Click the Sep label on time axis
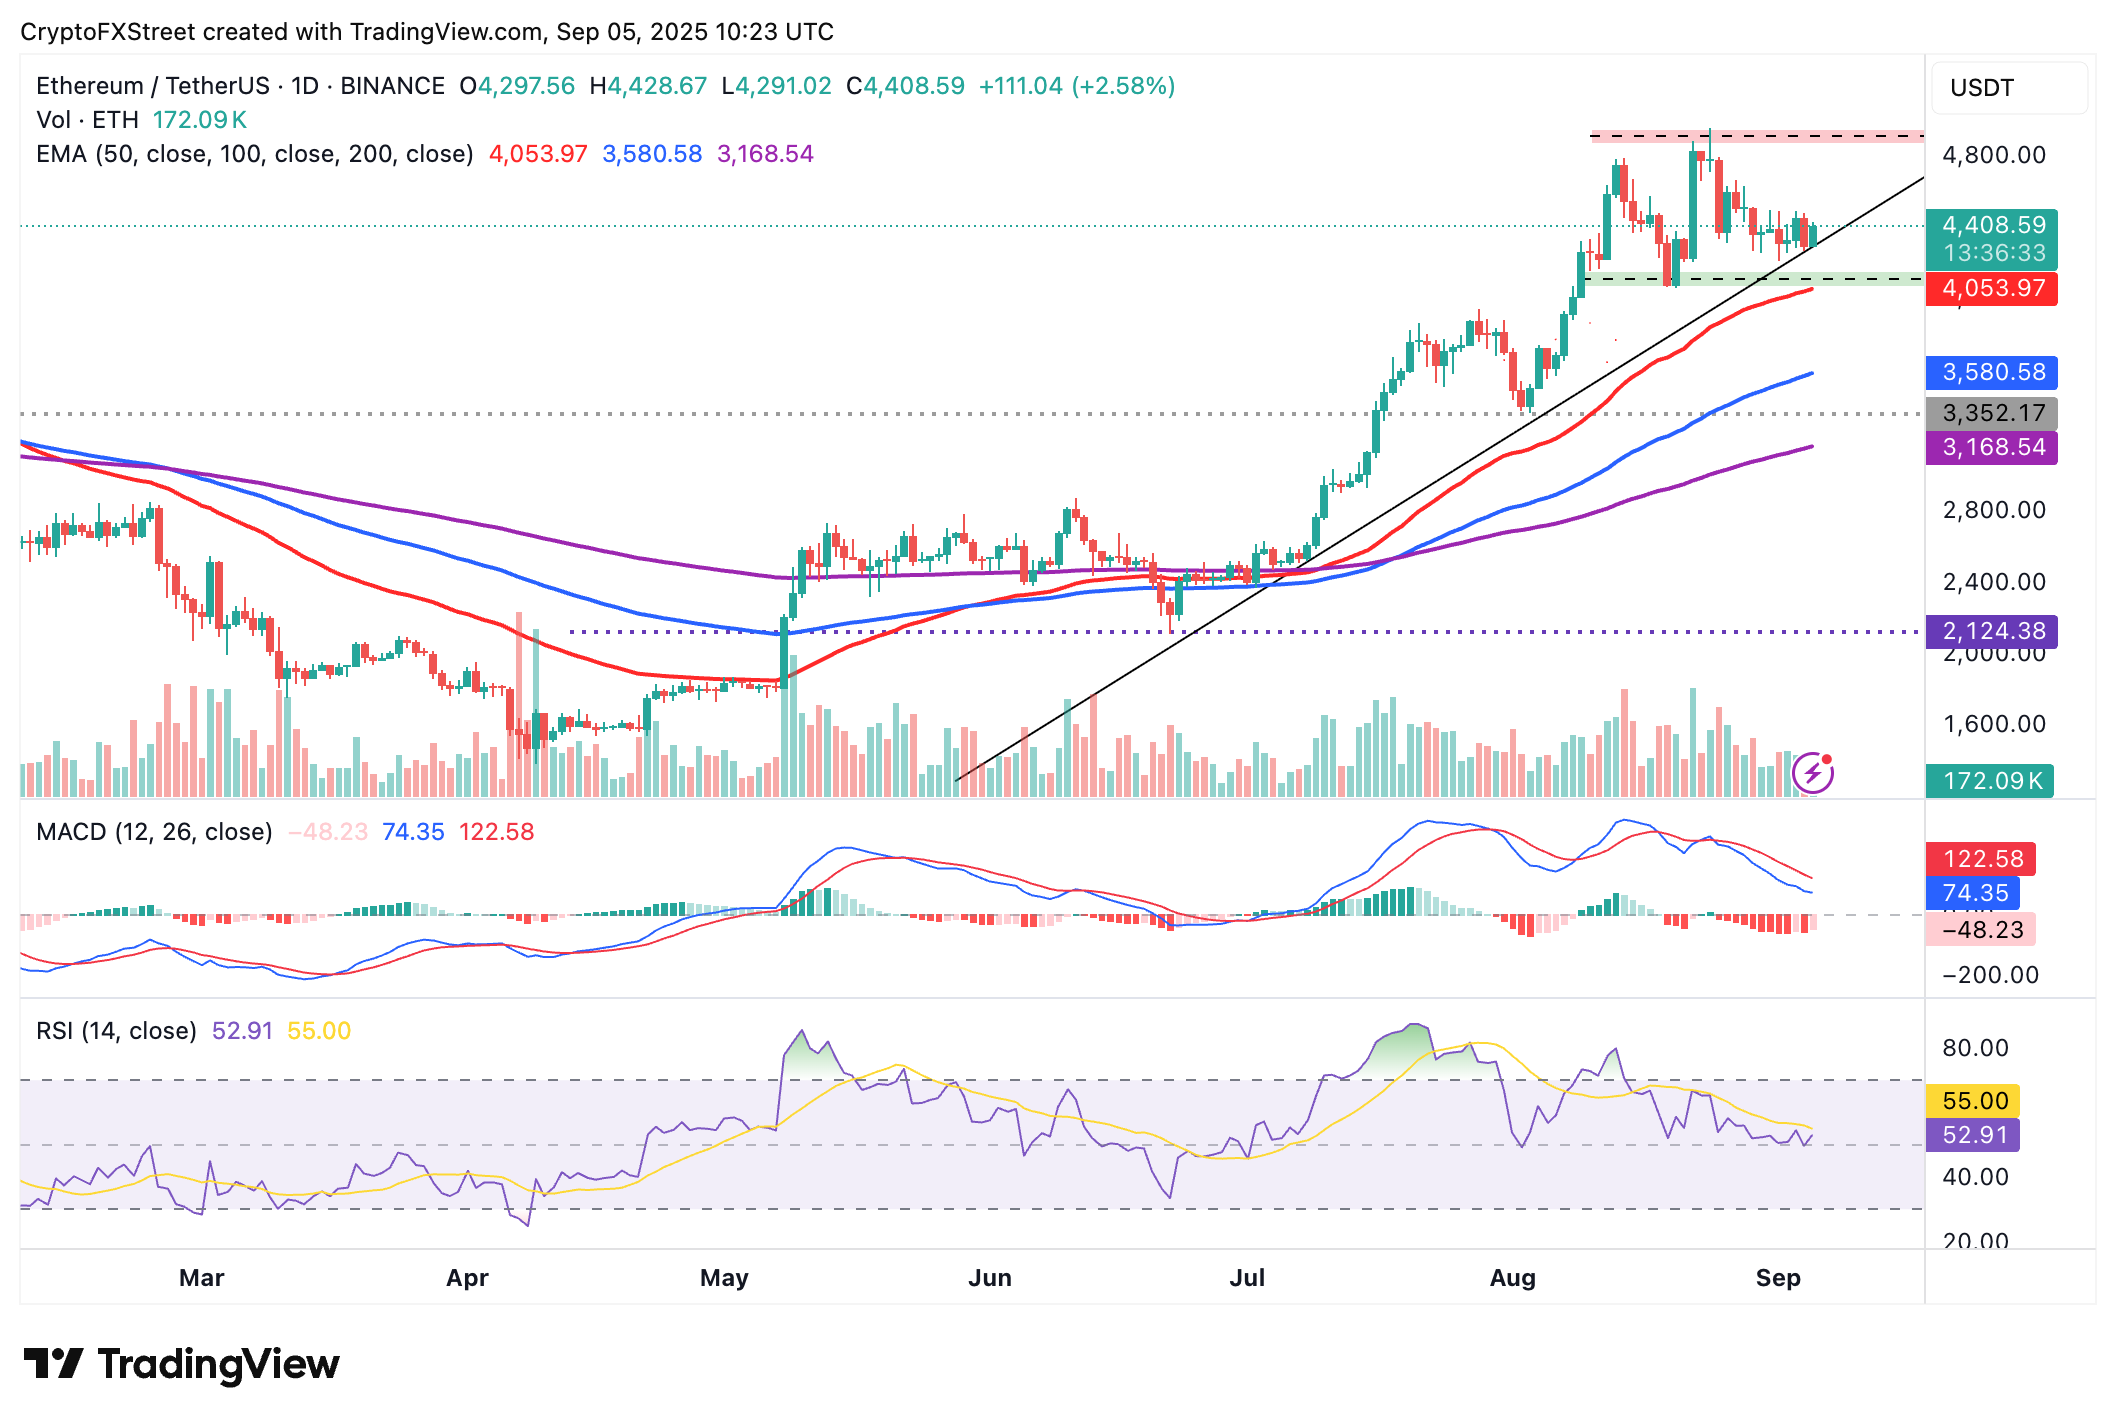This screenshot has width=2116, height=1424. pos(1778,1278)
